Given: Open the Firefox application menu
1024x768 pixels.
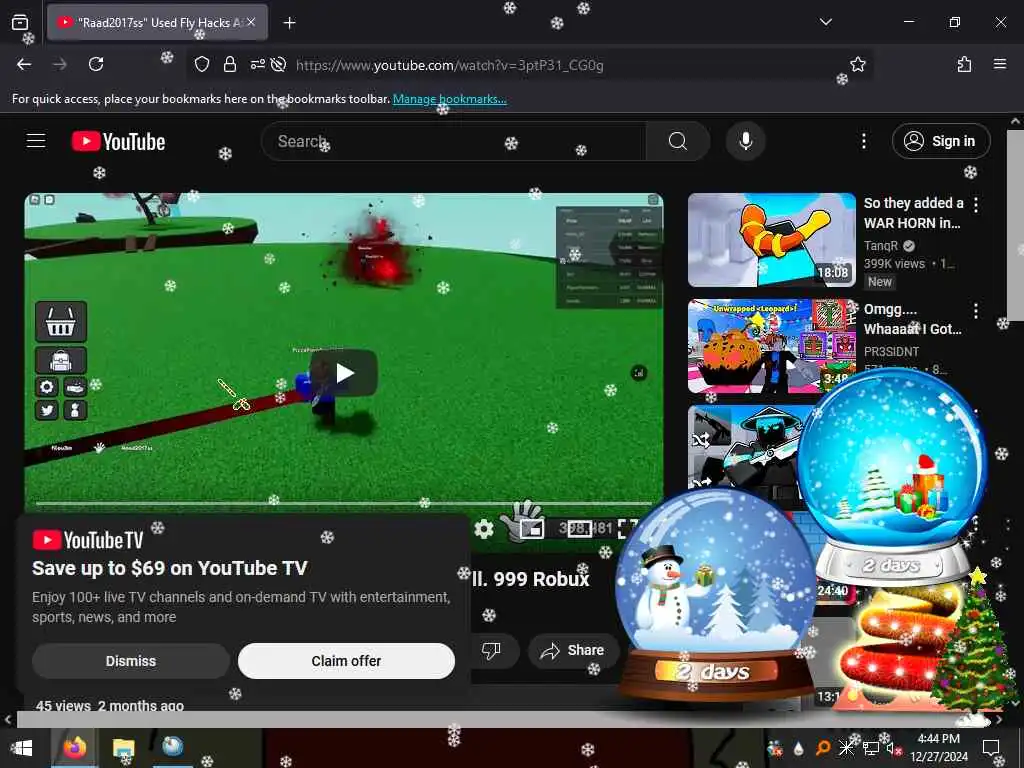Looking at the screenshot, I should point(1000,64).
